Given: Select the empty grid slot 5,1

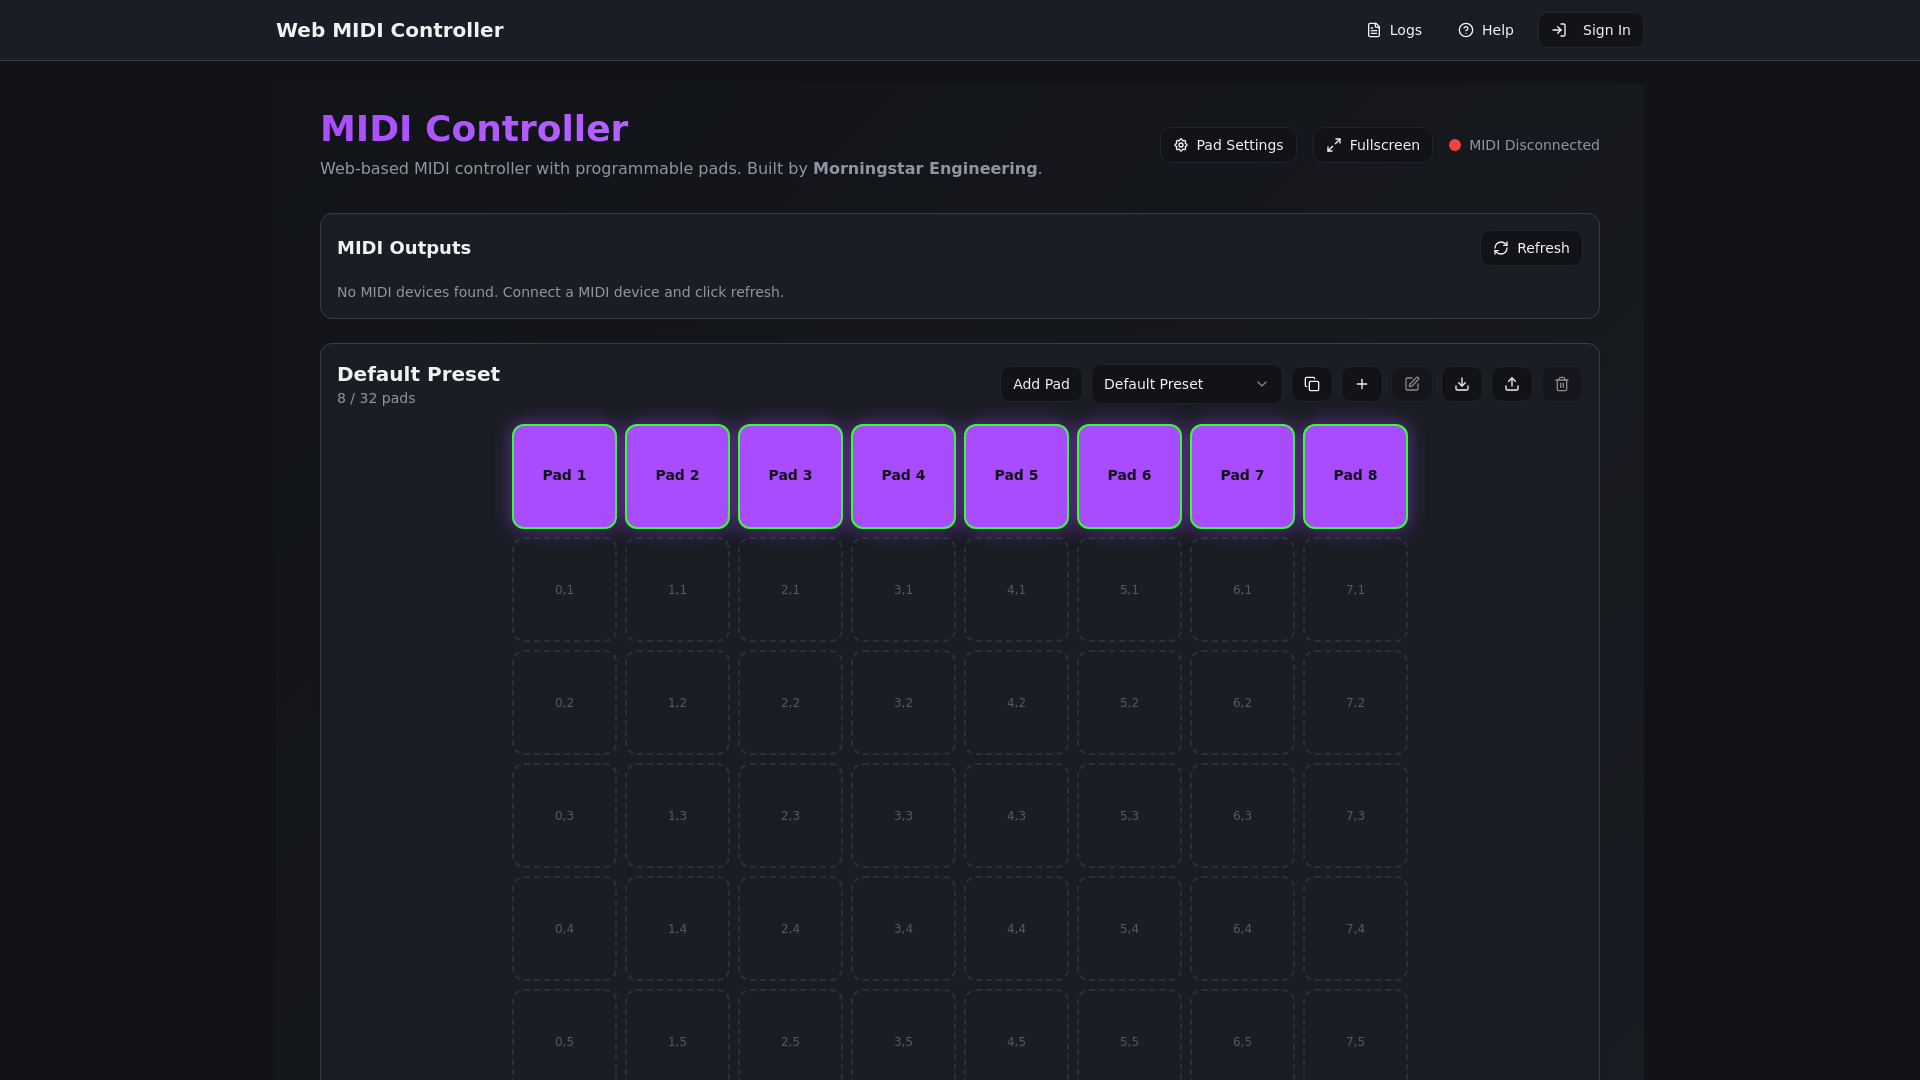Looking at the screenshot, I should pos(1129,590).
